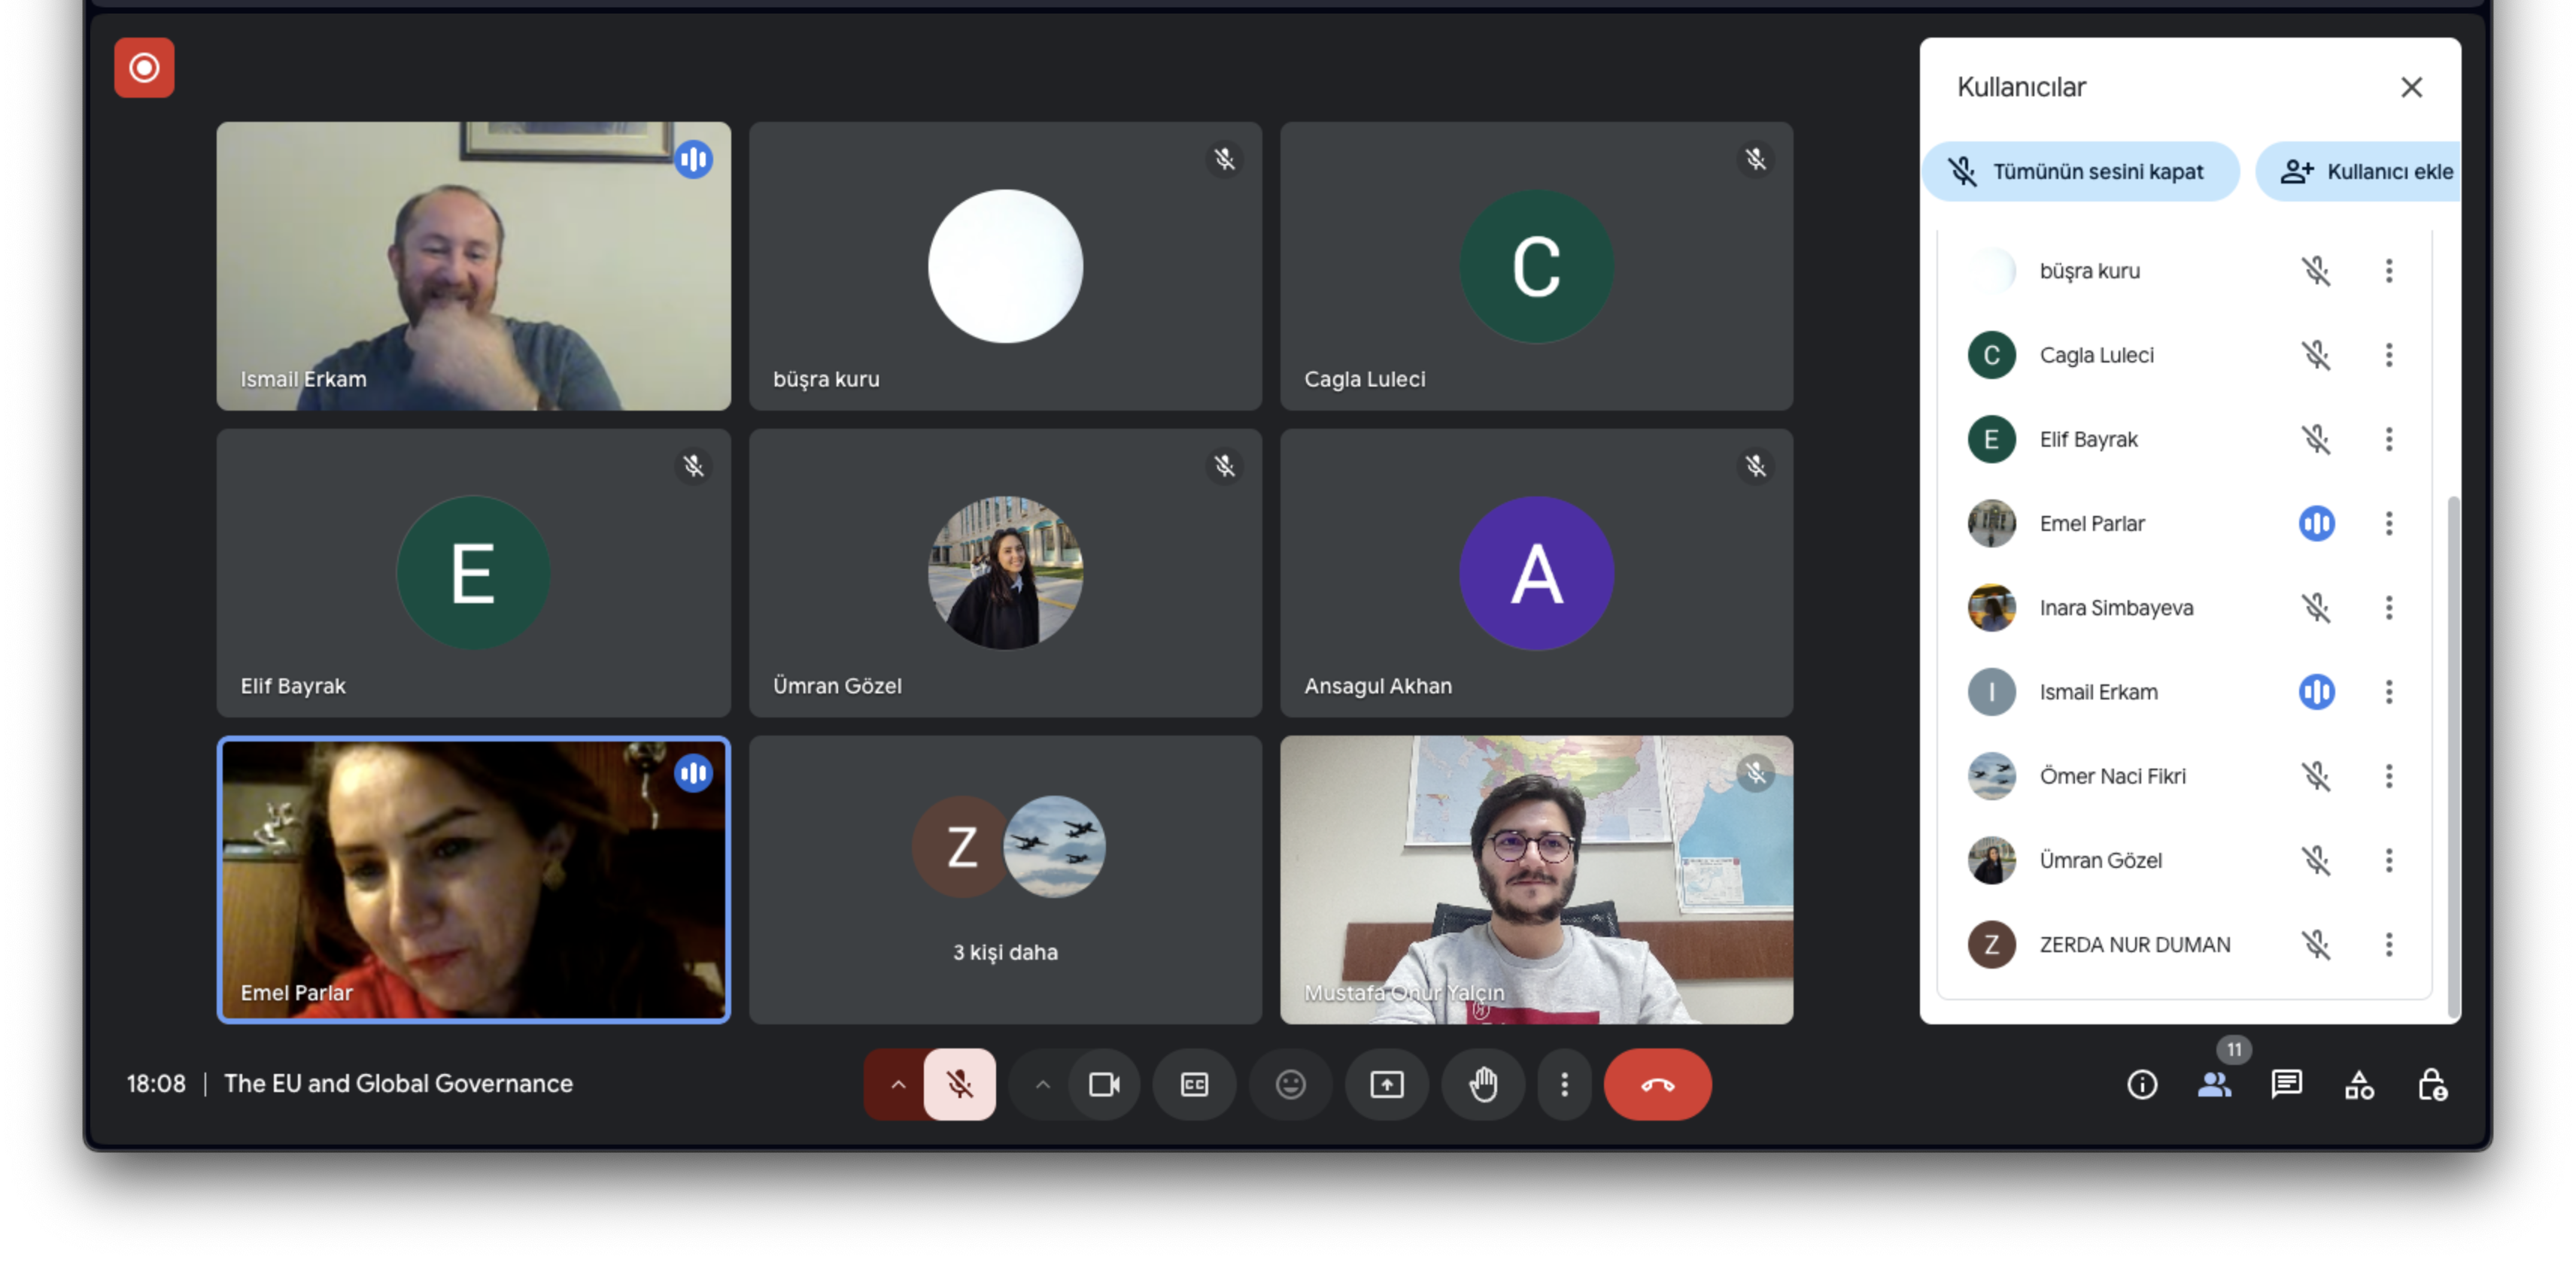This screenshot has height=1262, width=2576.
Task: Toggle the participants people panel
Action: 2214,1084
